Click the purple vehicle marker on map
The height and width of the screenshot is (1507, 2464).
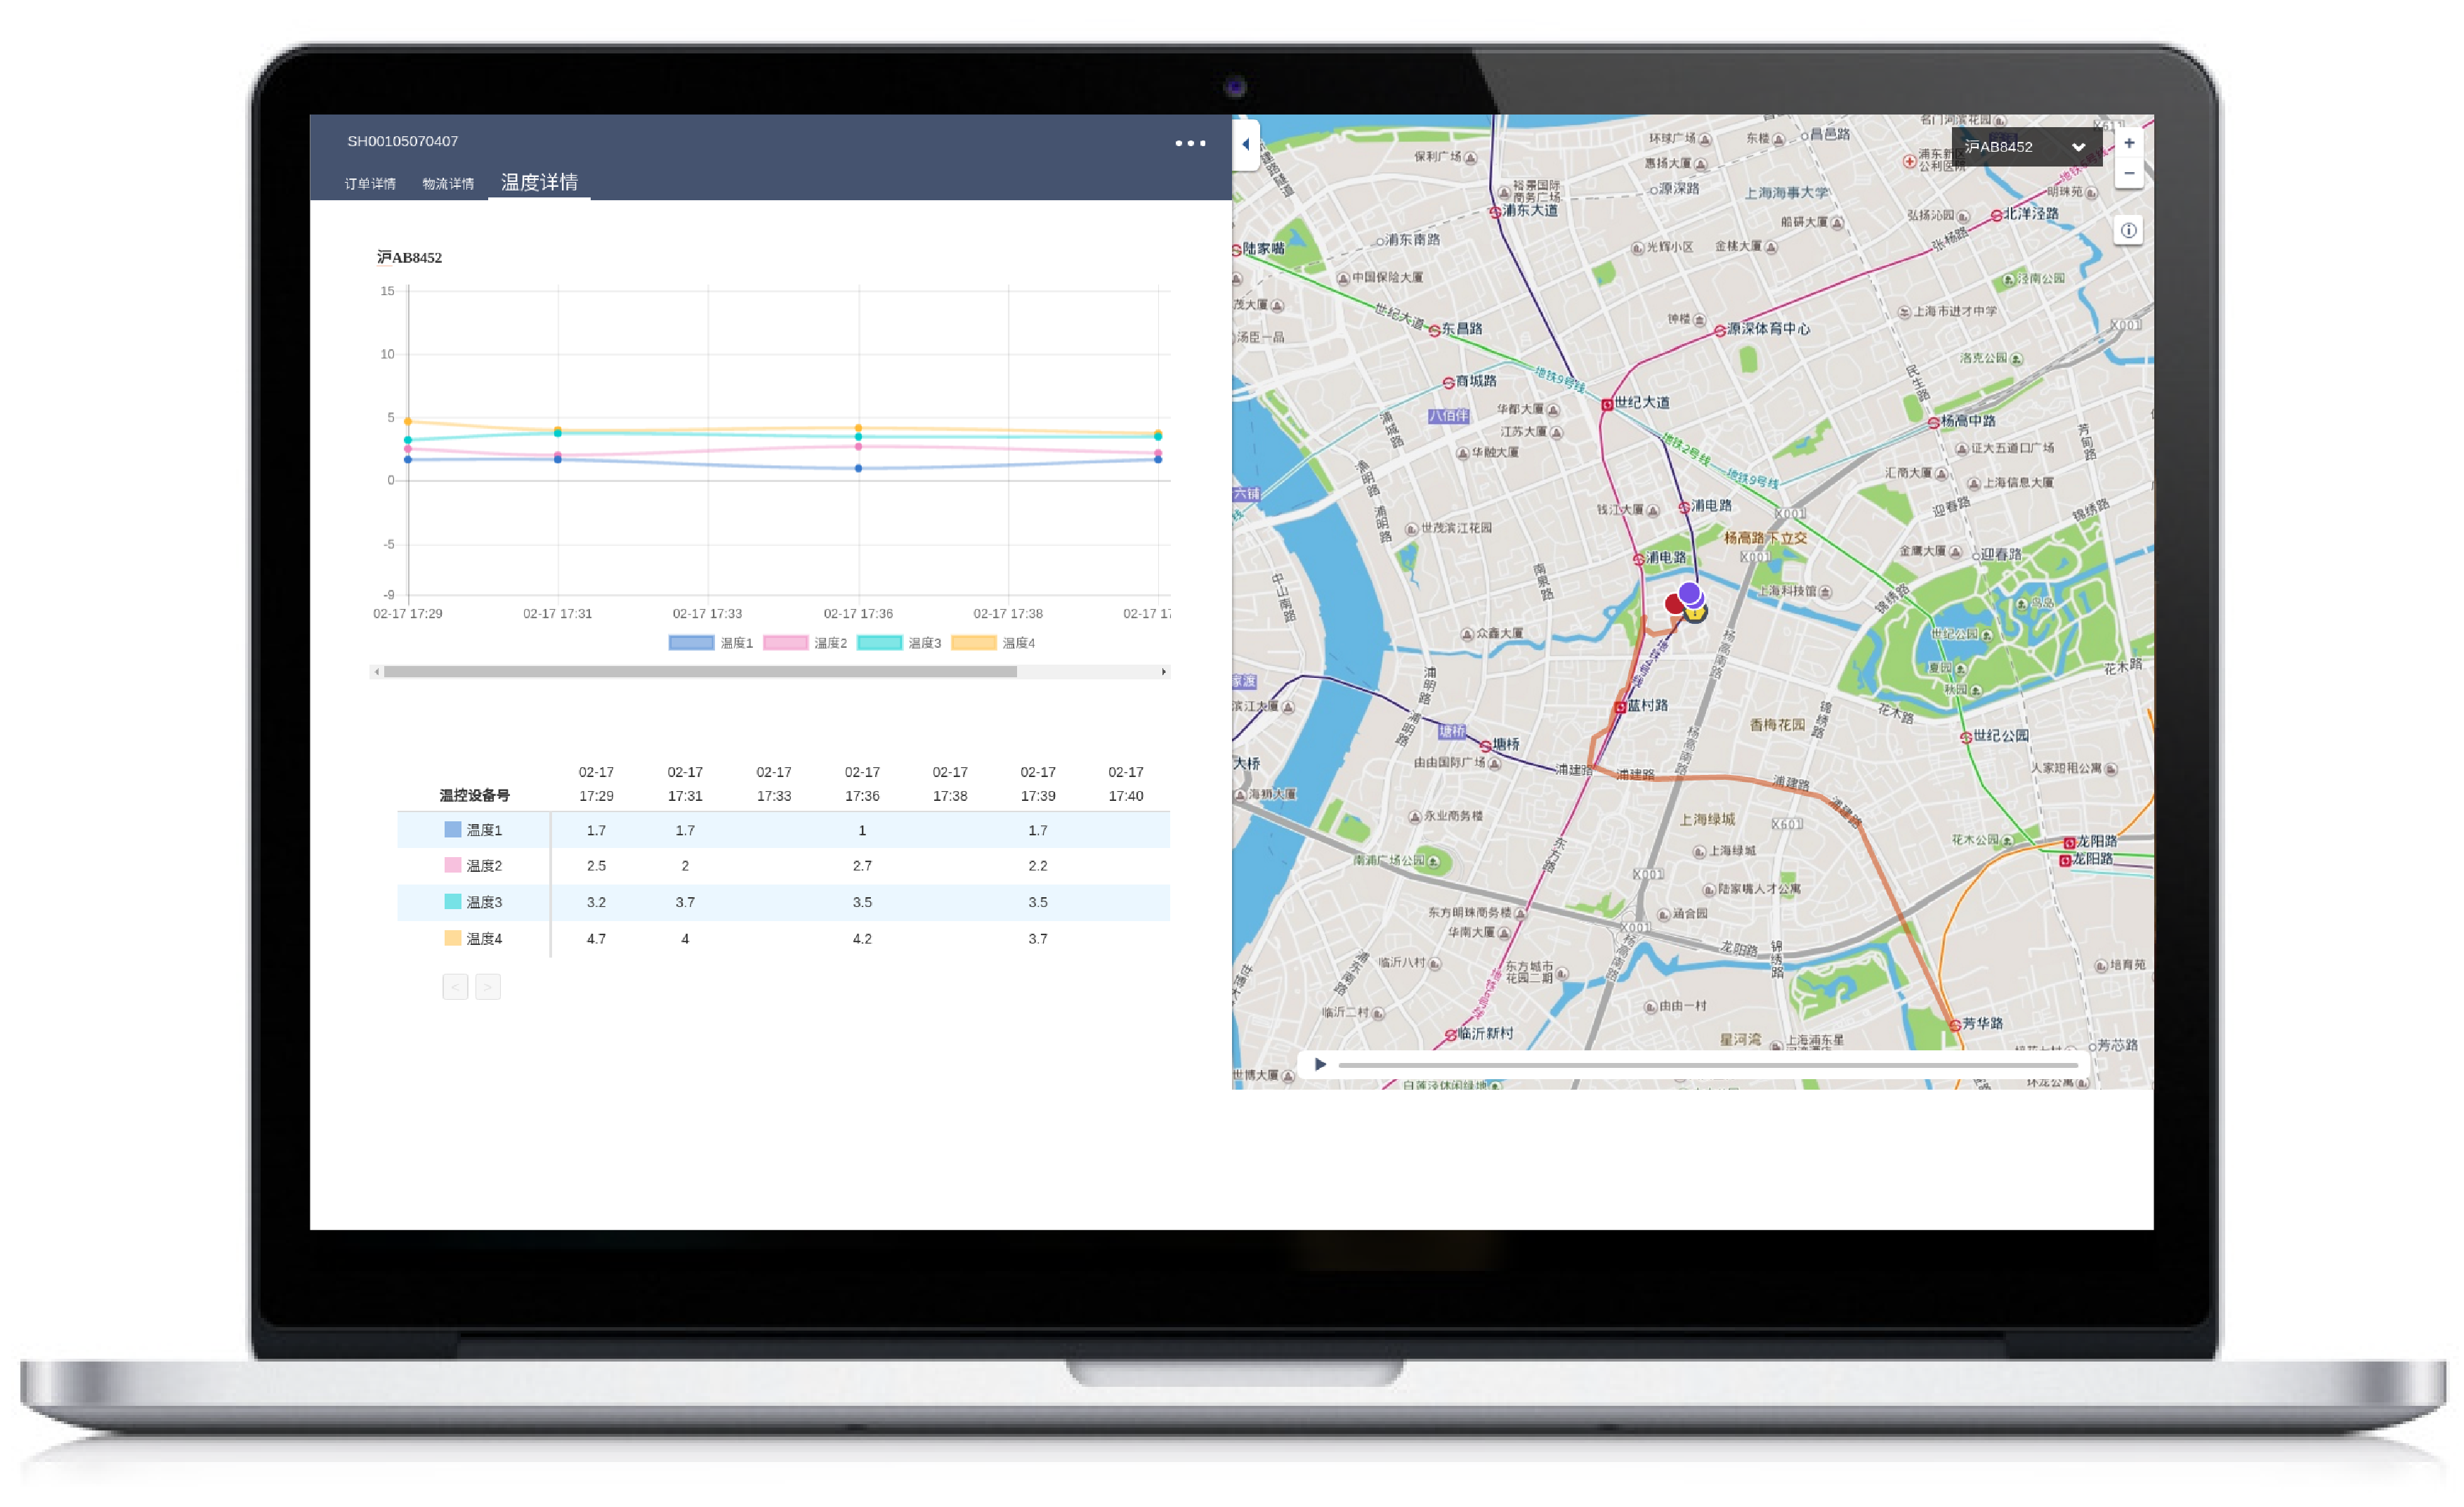coord(1689,593)
